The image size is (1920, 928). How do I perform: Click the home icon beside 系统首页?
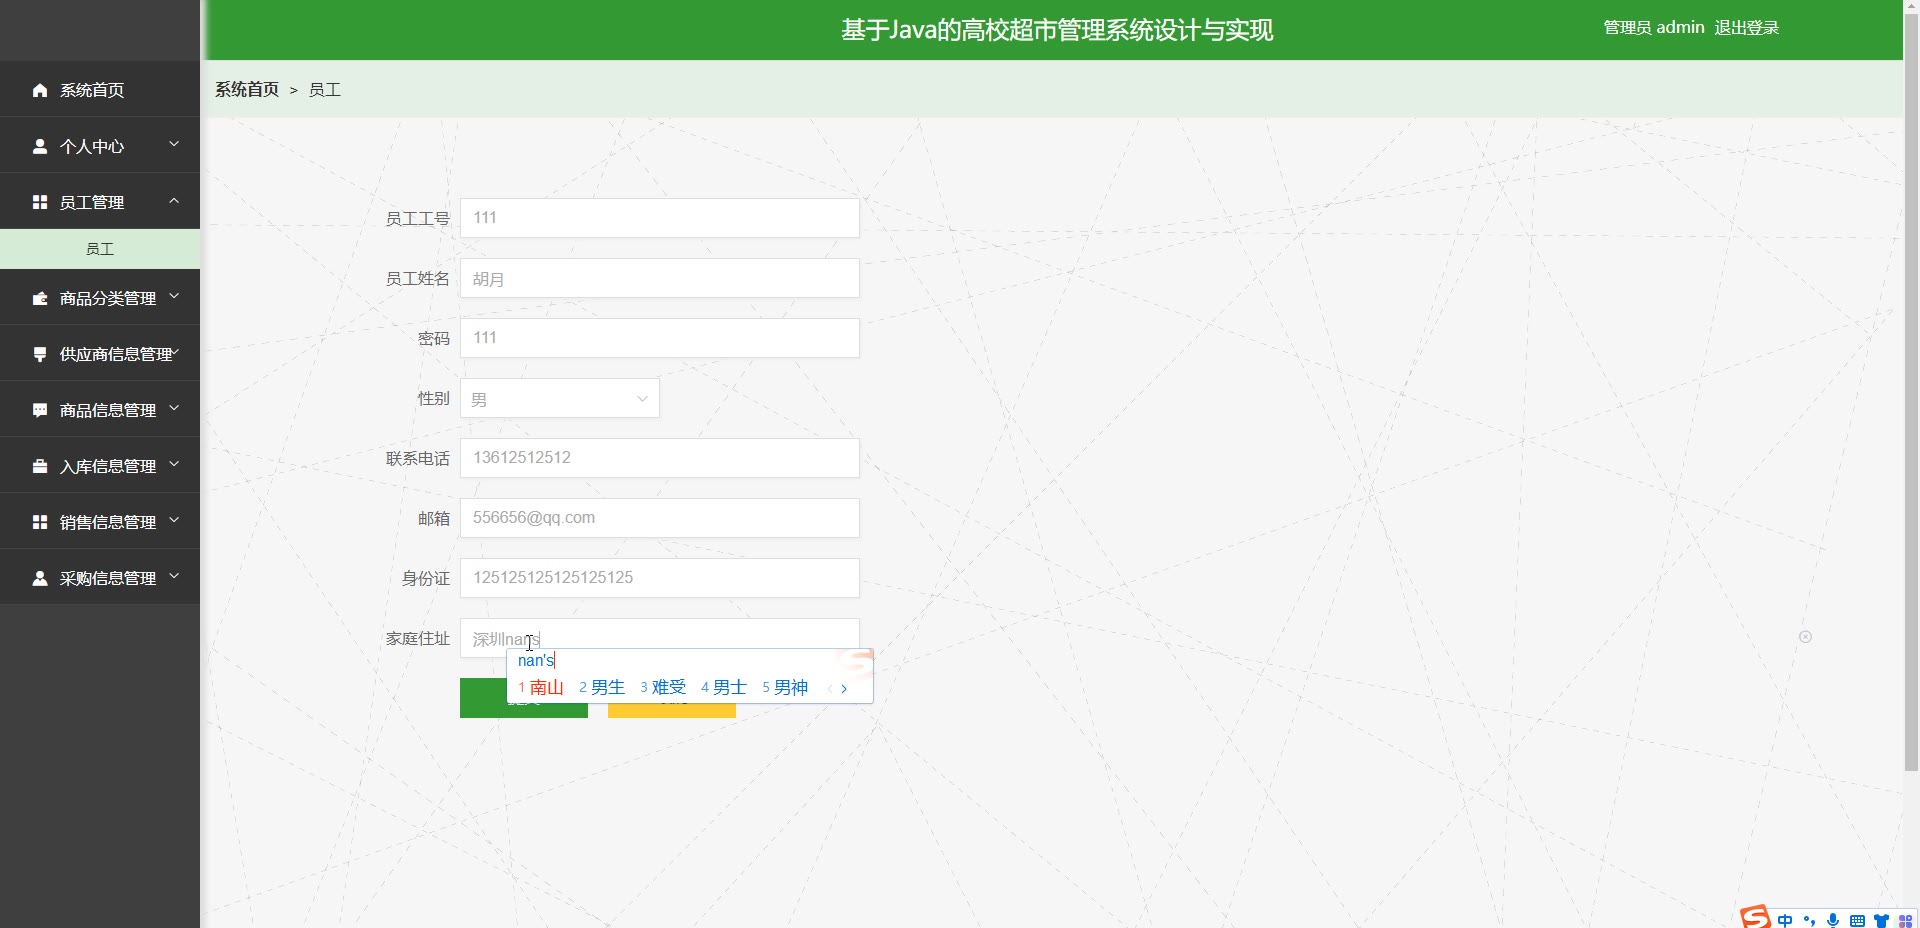pyautogui.click(x=40, y=90)
